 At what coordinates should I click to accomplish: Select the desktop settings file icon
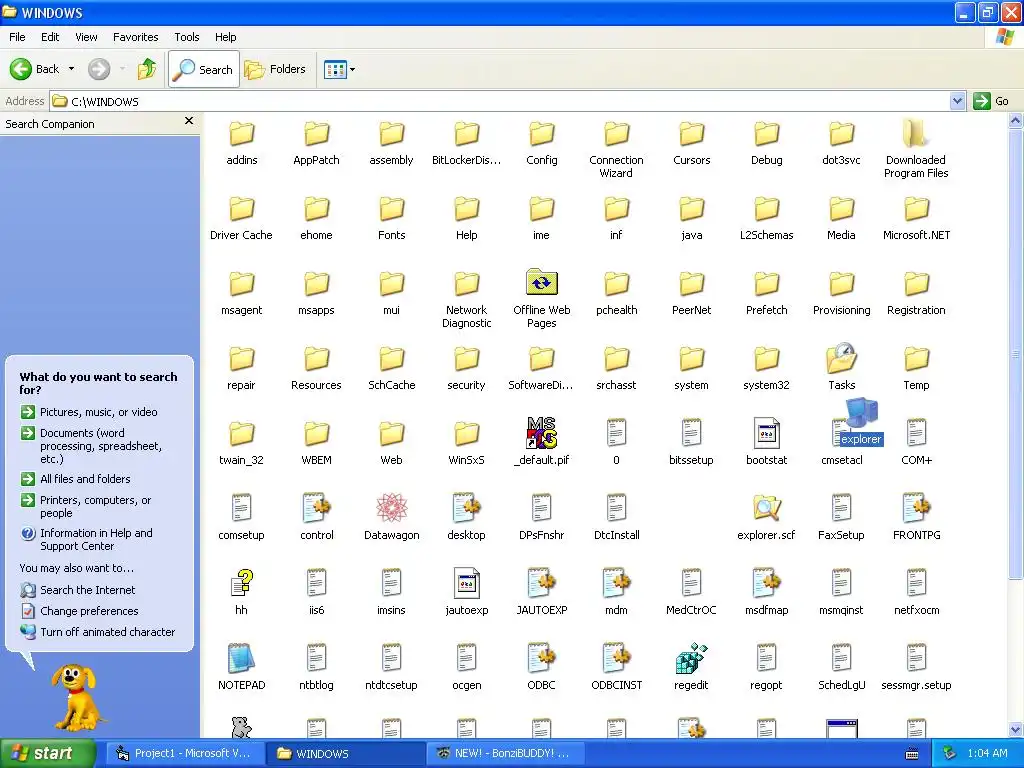point(466,508)
